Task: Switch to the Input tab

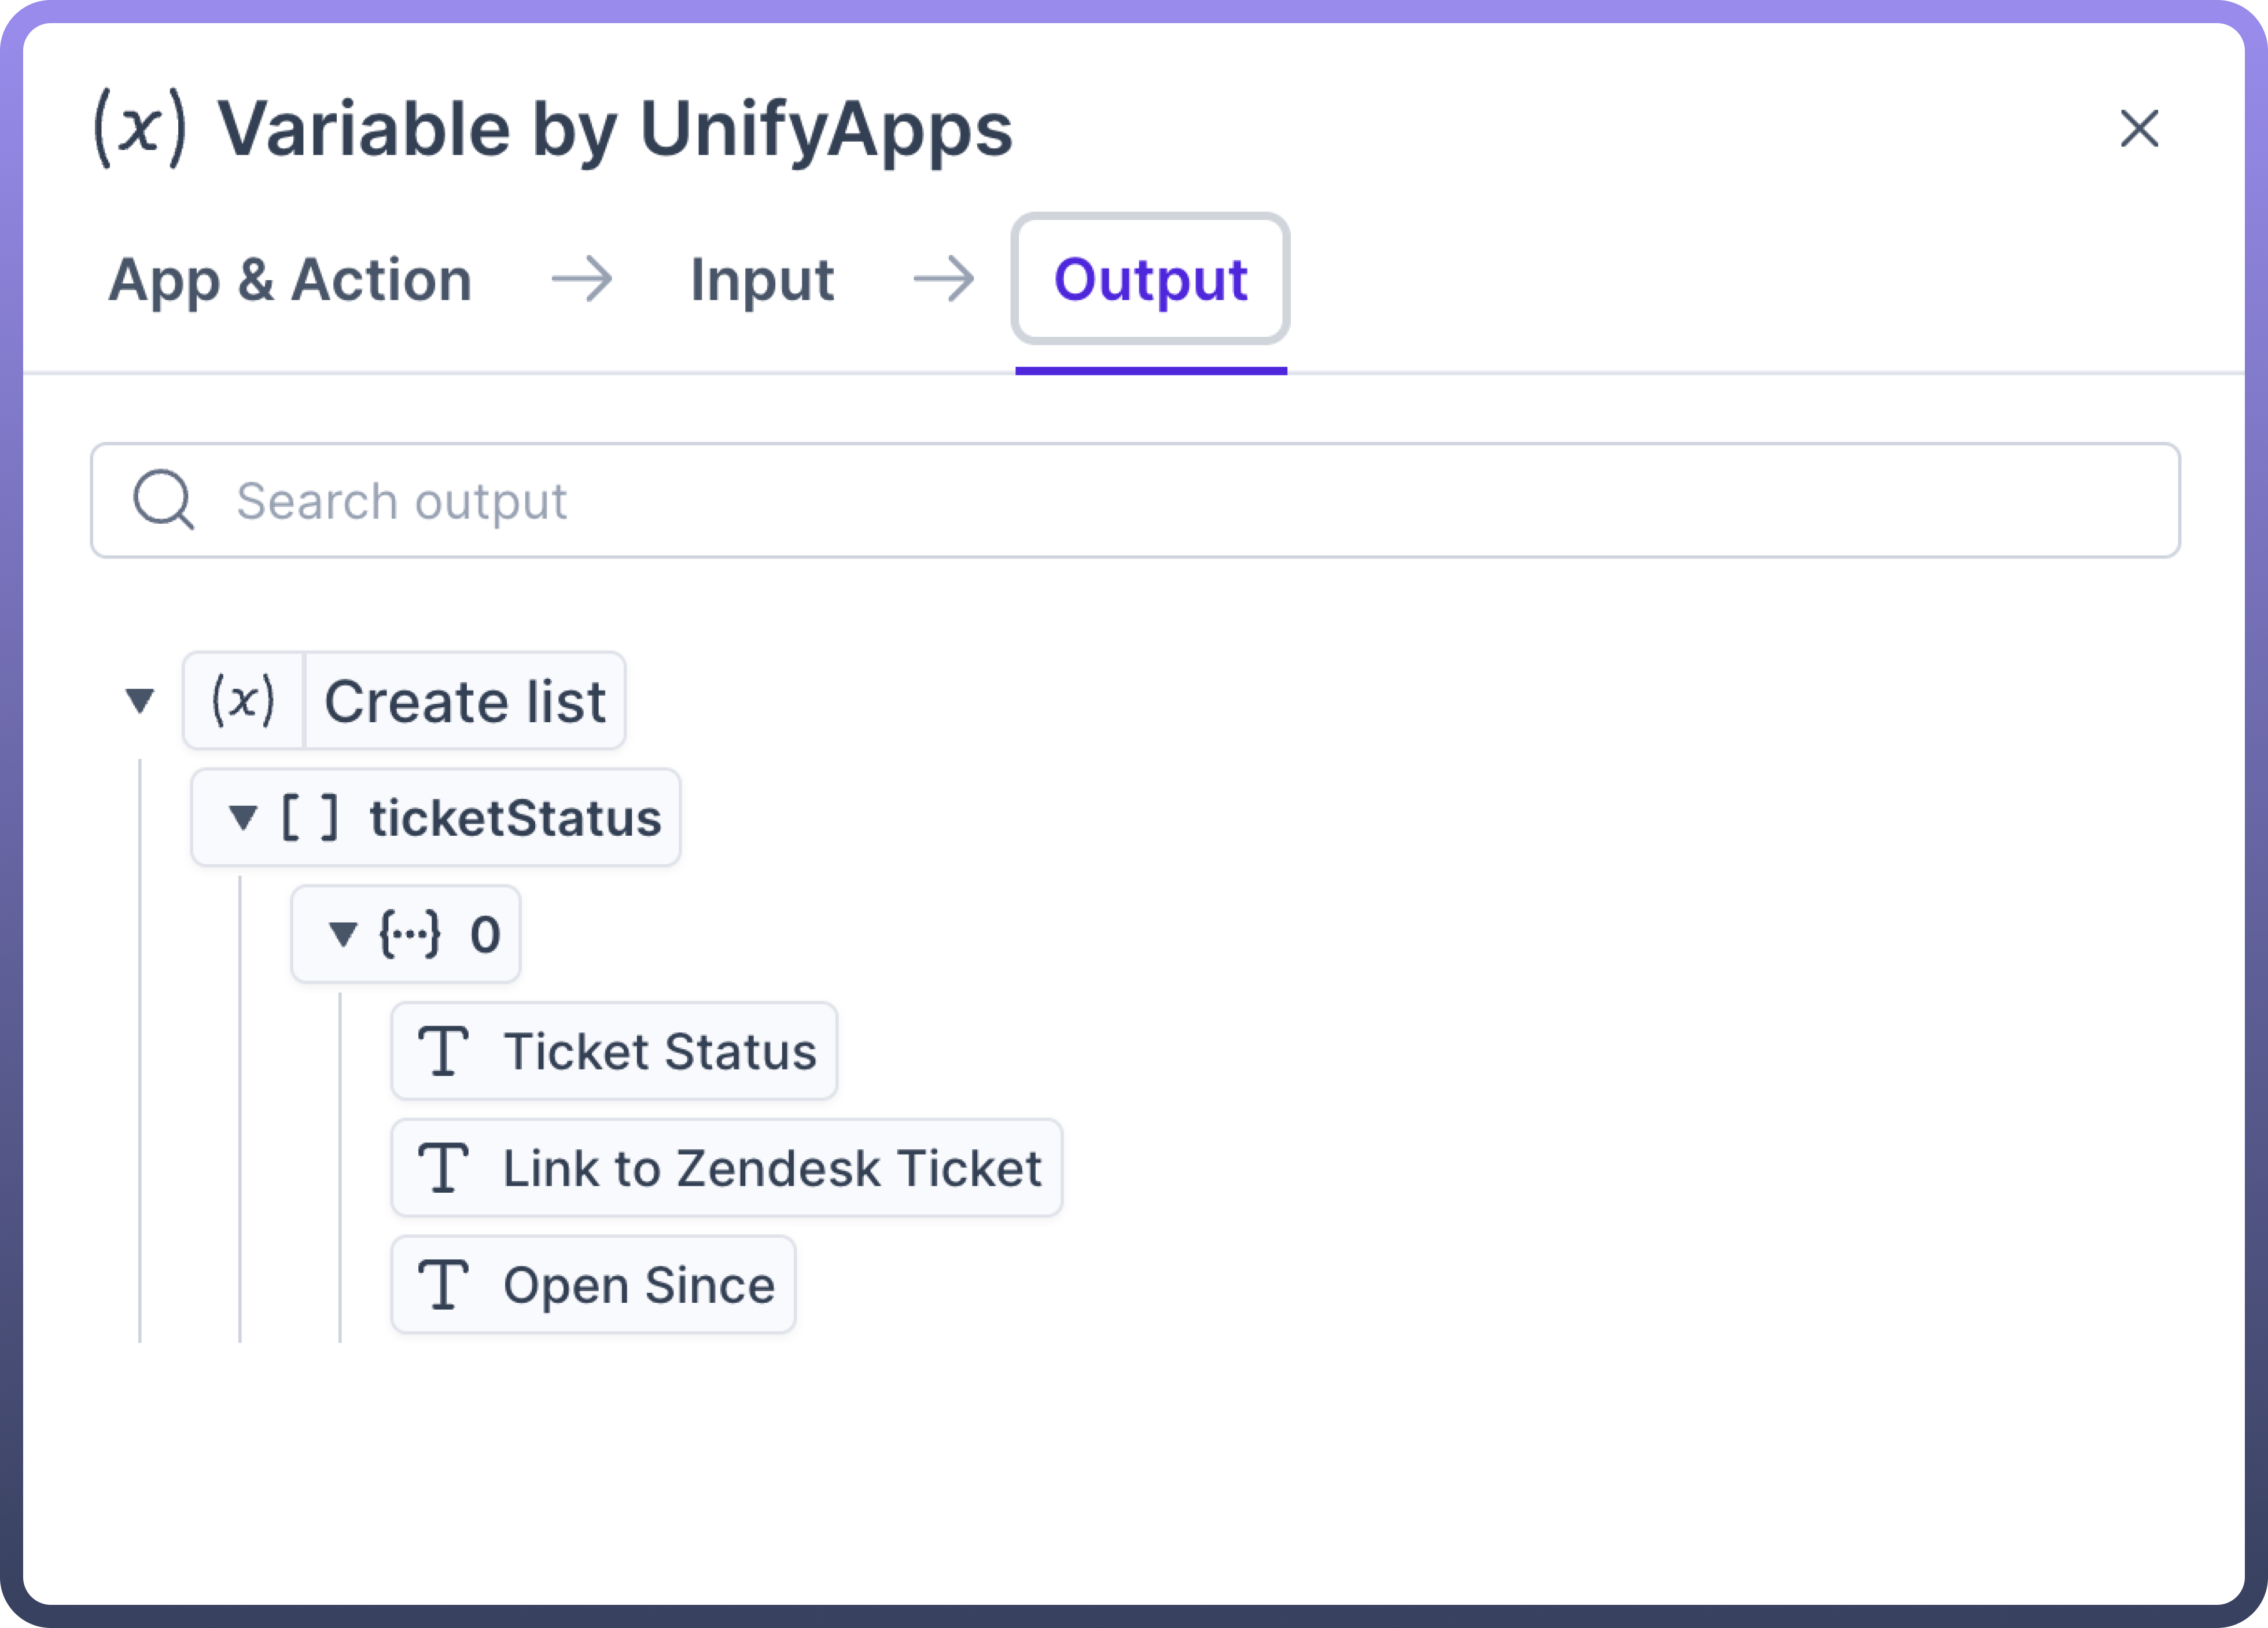Action: (762, 279)
